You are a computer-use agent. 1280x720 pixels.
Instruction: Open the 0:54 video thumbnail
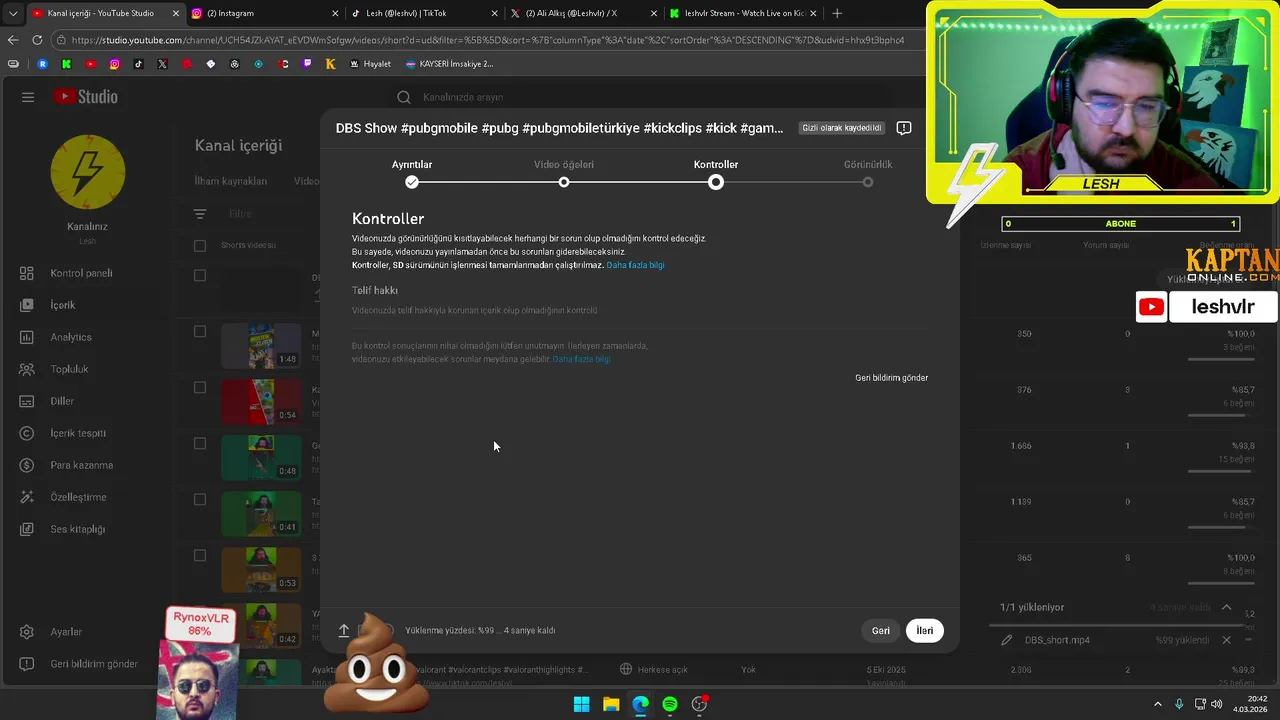(261, 401)
